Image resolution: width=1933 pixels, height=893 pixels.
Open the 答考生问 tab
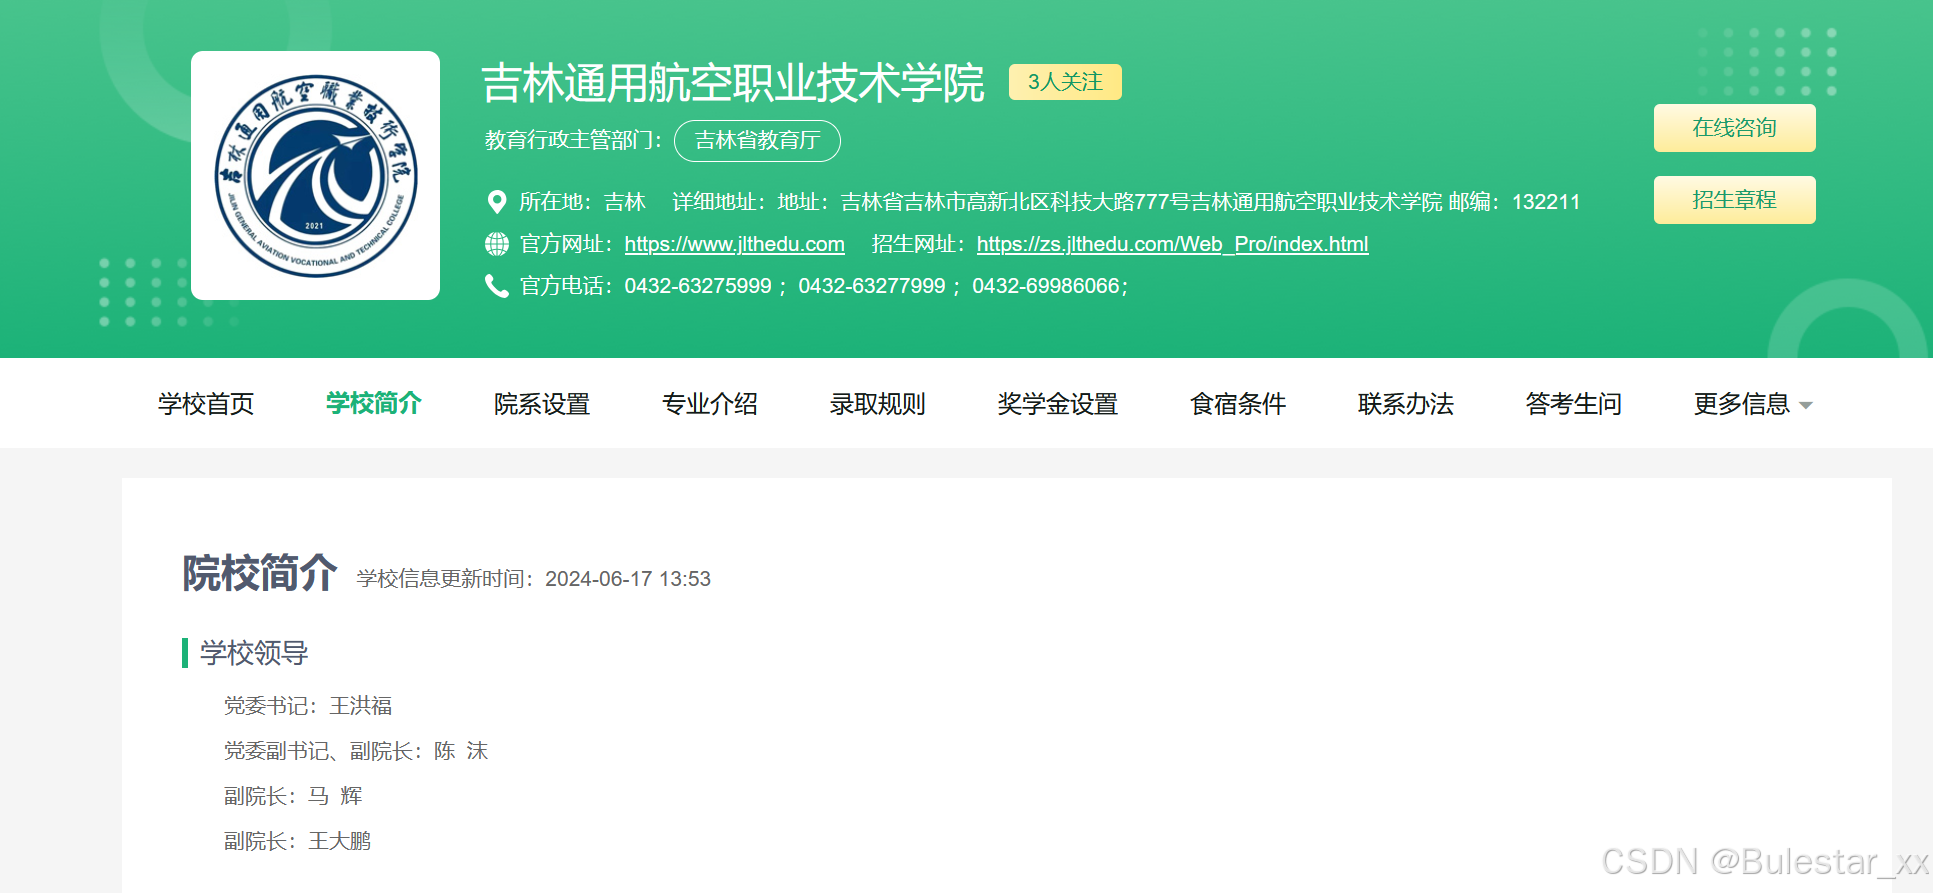1574,404
